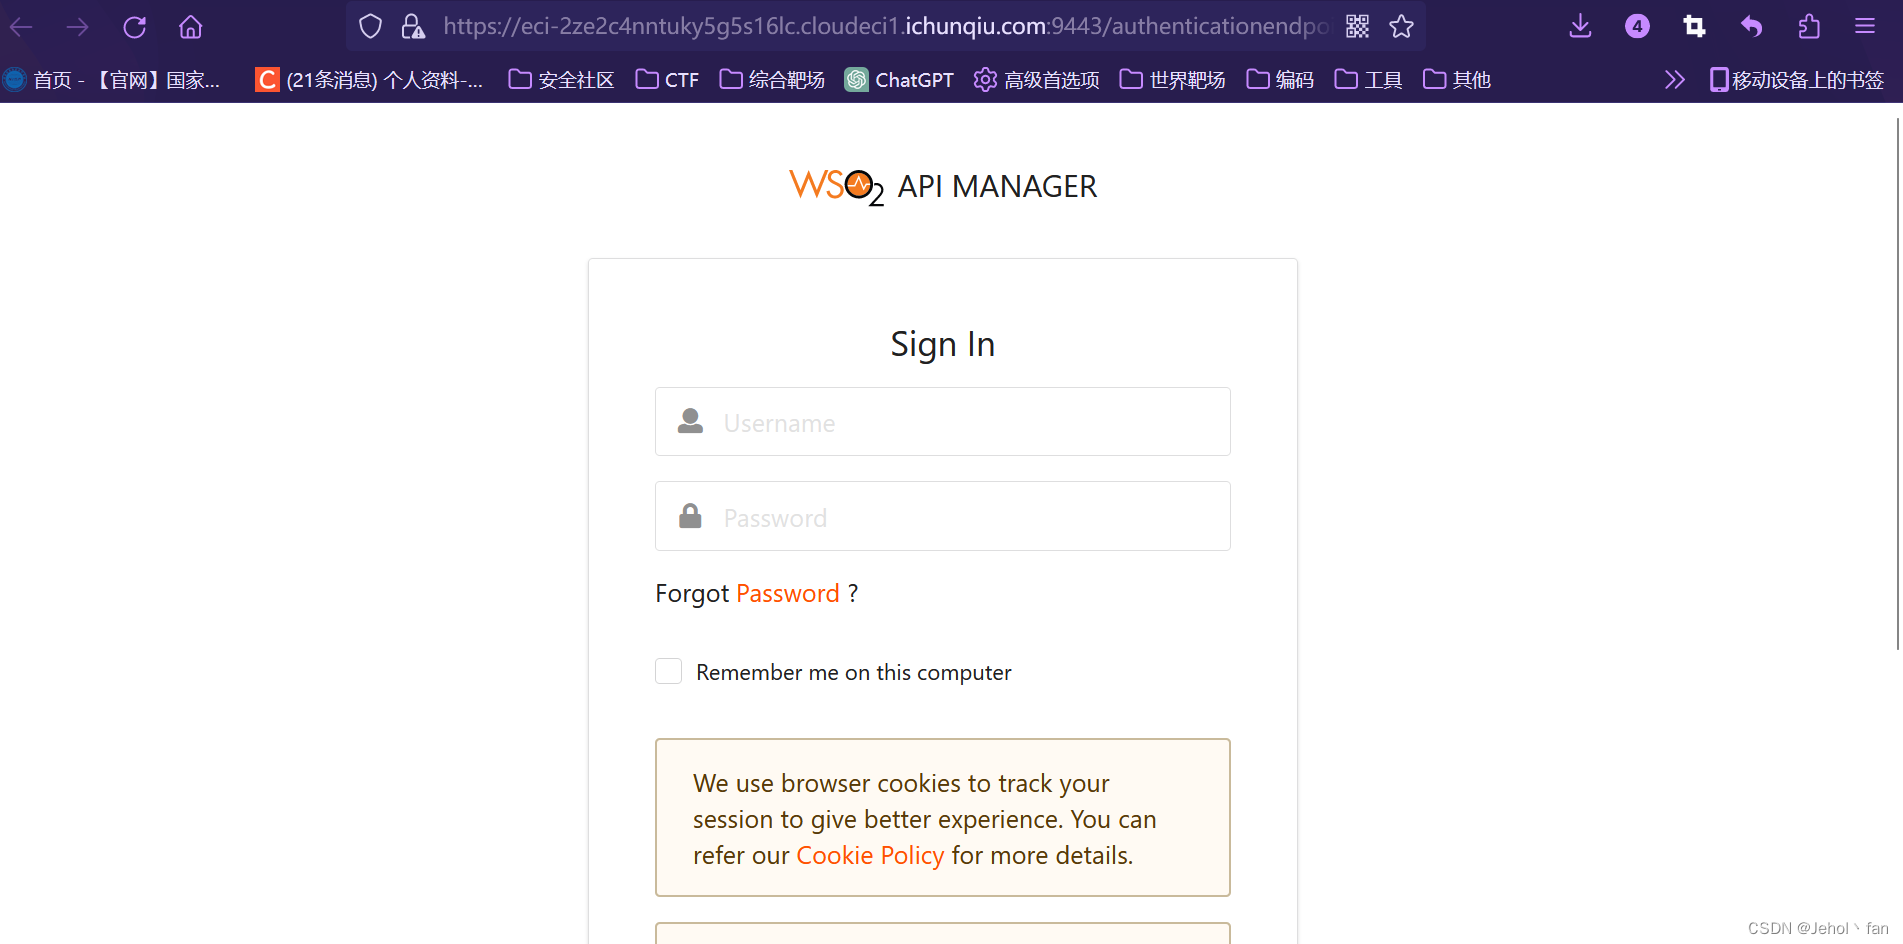Click into the Username field
The height and width of the screenshot is (944, 1903).
pyautogui.click(x=942, y=422)
